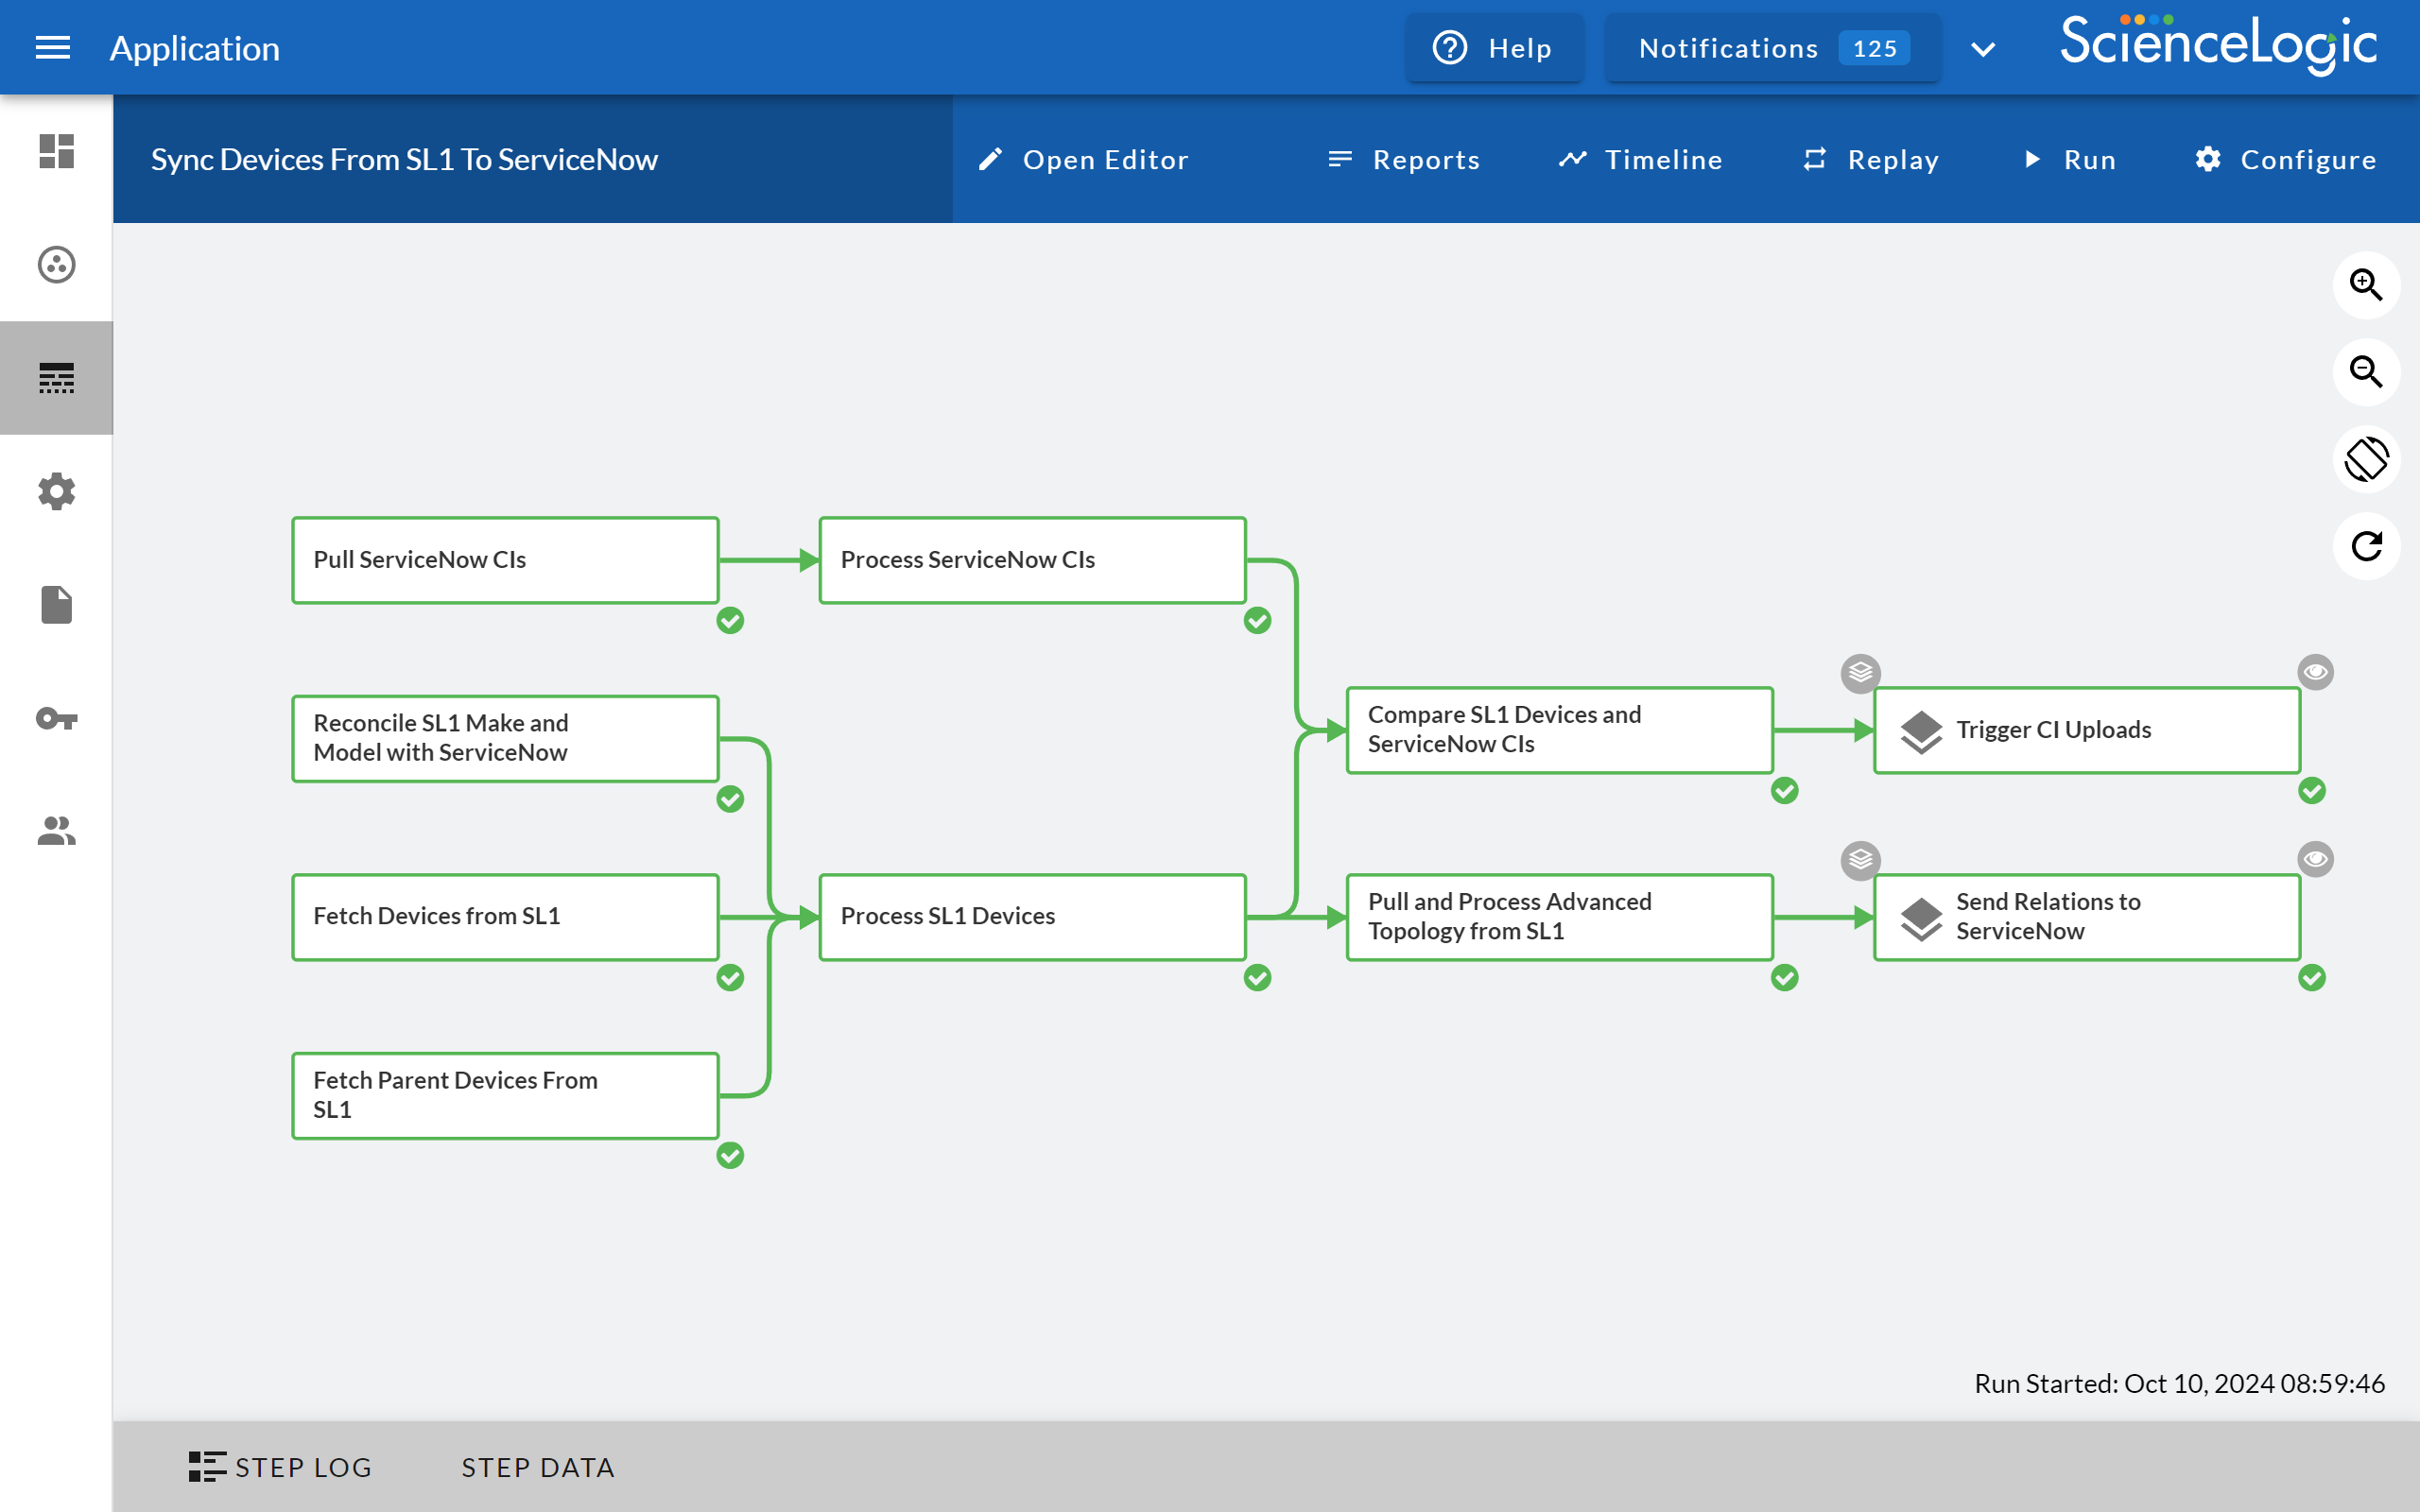Open Notifications with 125 count
2420x1512 pixels.
[1773, 47]
